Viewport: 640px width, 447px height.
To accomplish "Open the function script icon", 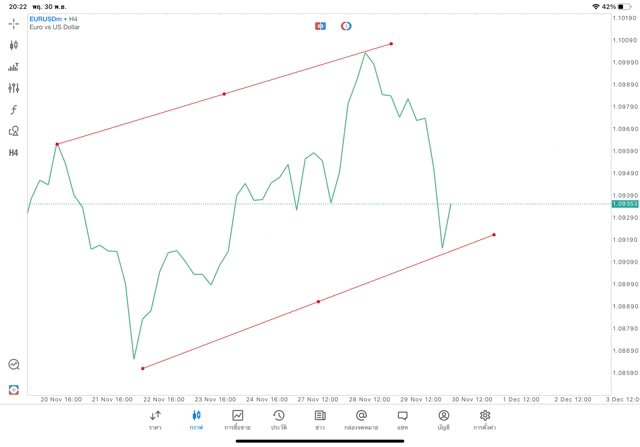I will click(14, 110).
